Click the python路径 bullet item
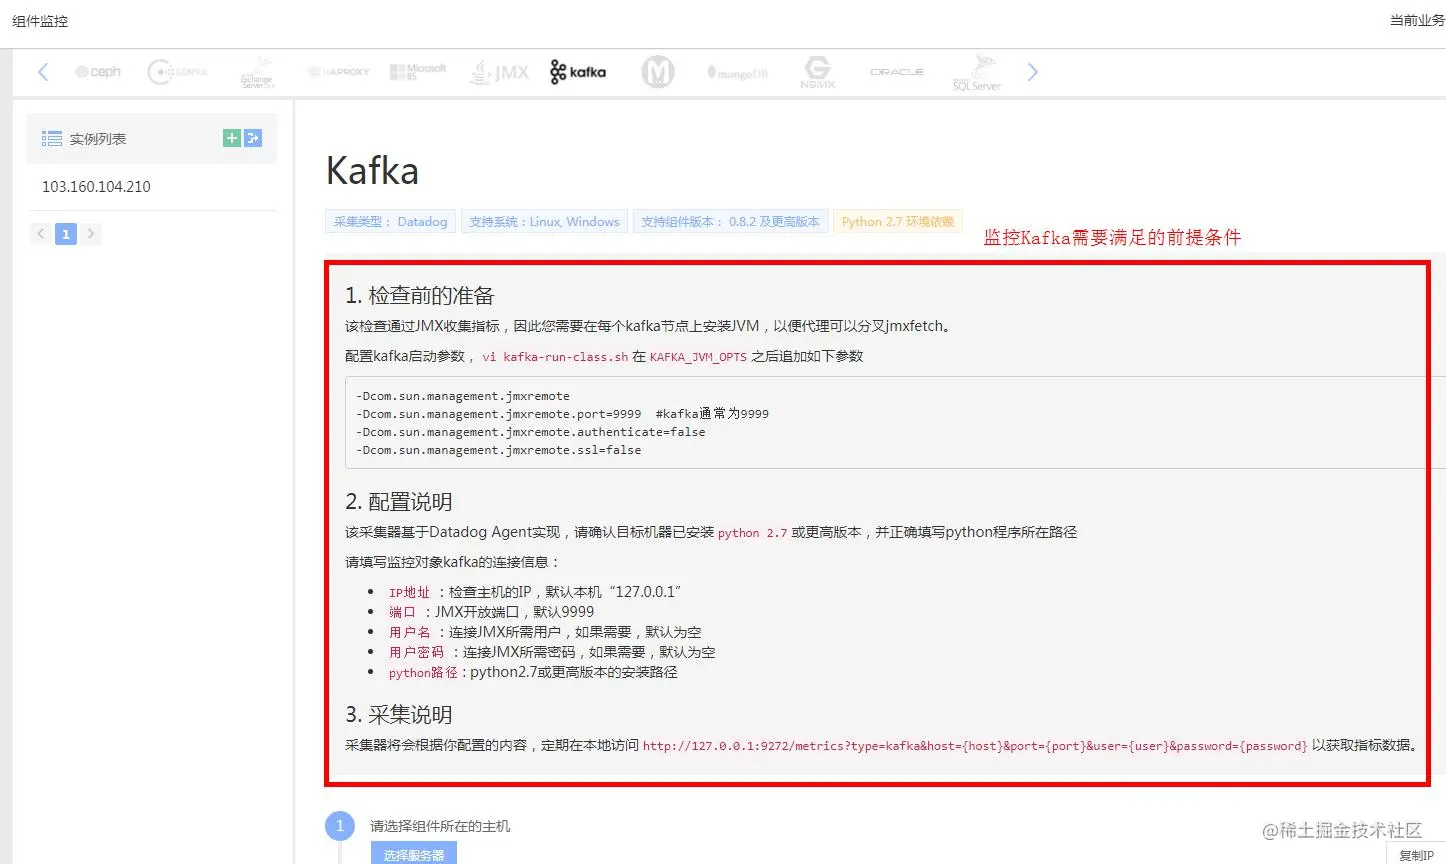 533,672
